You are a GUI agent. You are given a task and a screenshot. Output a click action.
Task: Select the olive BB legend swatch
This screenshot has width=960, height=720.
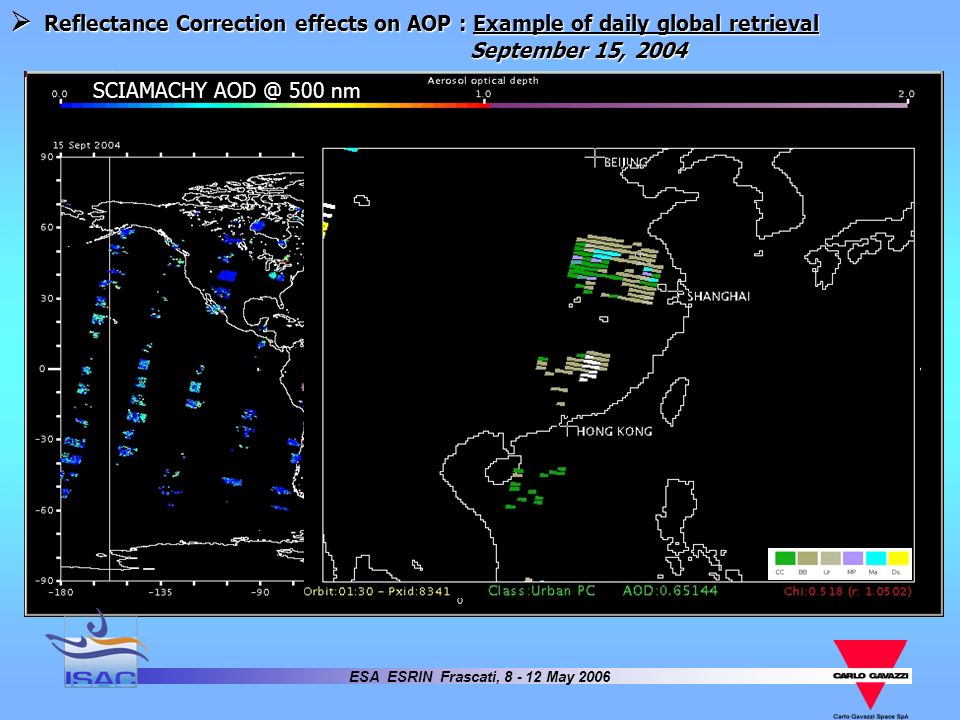[808, 558]
